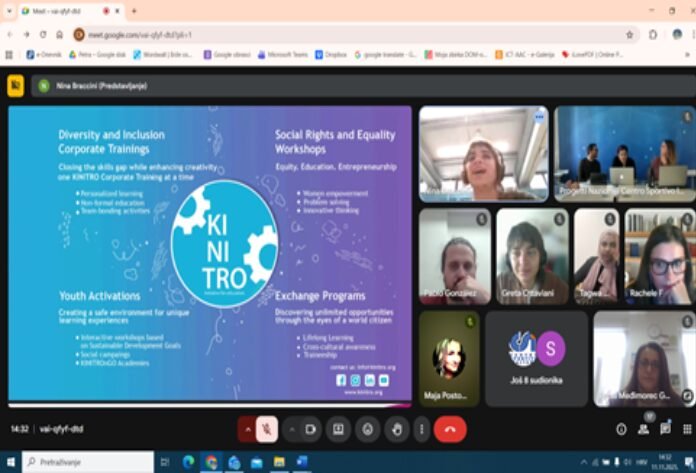Open the present screen option

point(338,429)
